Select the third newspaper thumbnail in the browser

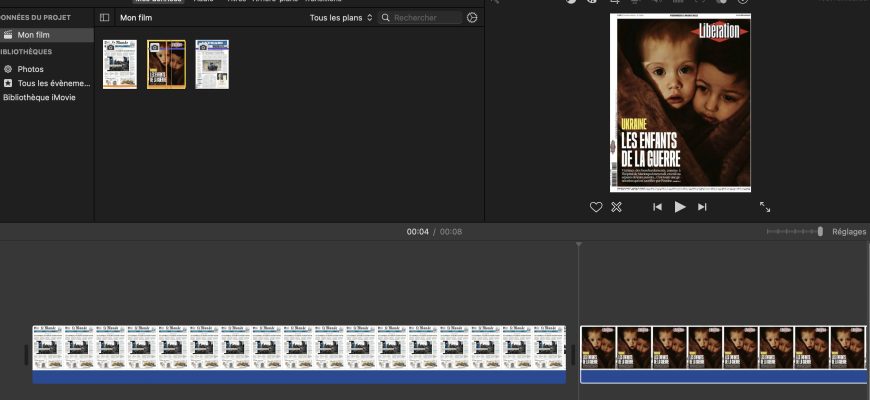click(212, 64)
